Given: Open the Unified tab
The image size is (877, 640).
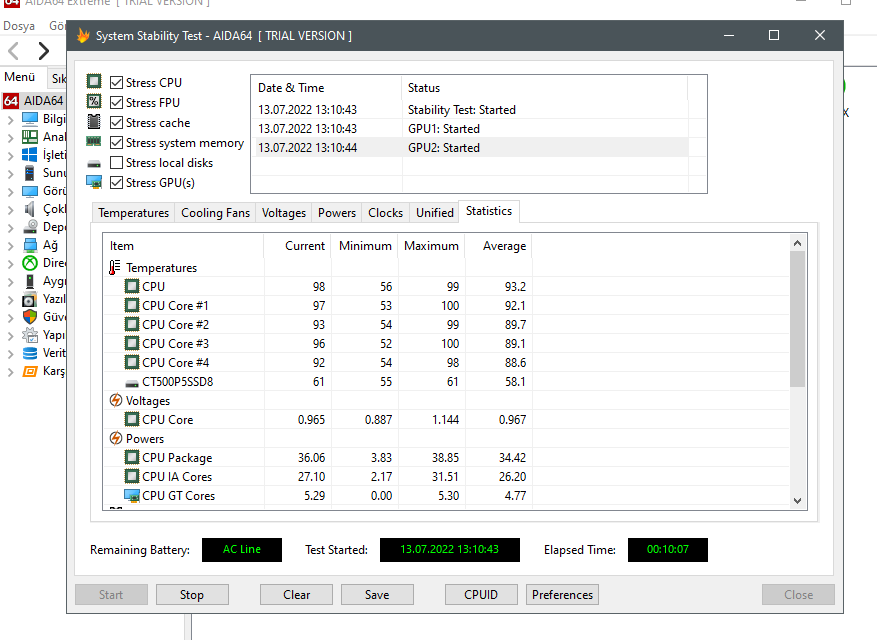Looking at the screenshot, I should pyautogui.click(x=435, y=213).
